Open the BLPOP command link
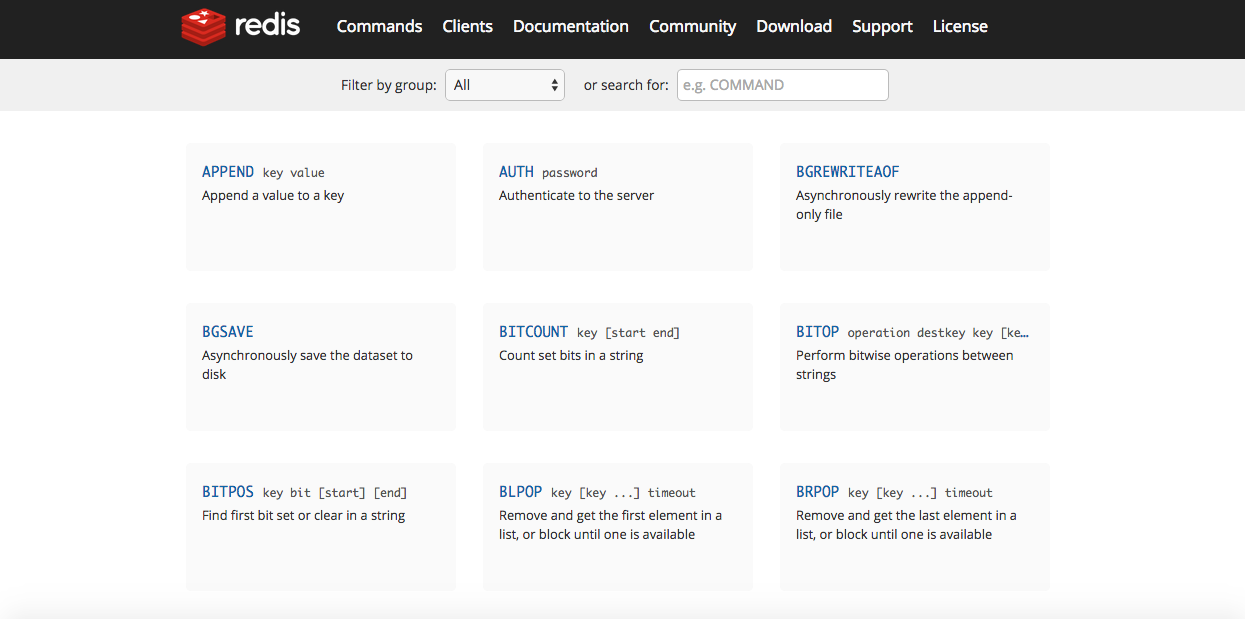This screenshot has height=619, width=1245. click(x=521, y=492)
